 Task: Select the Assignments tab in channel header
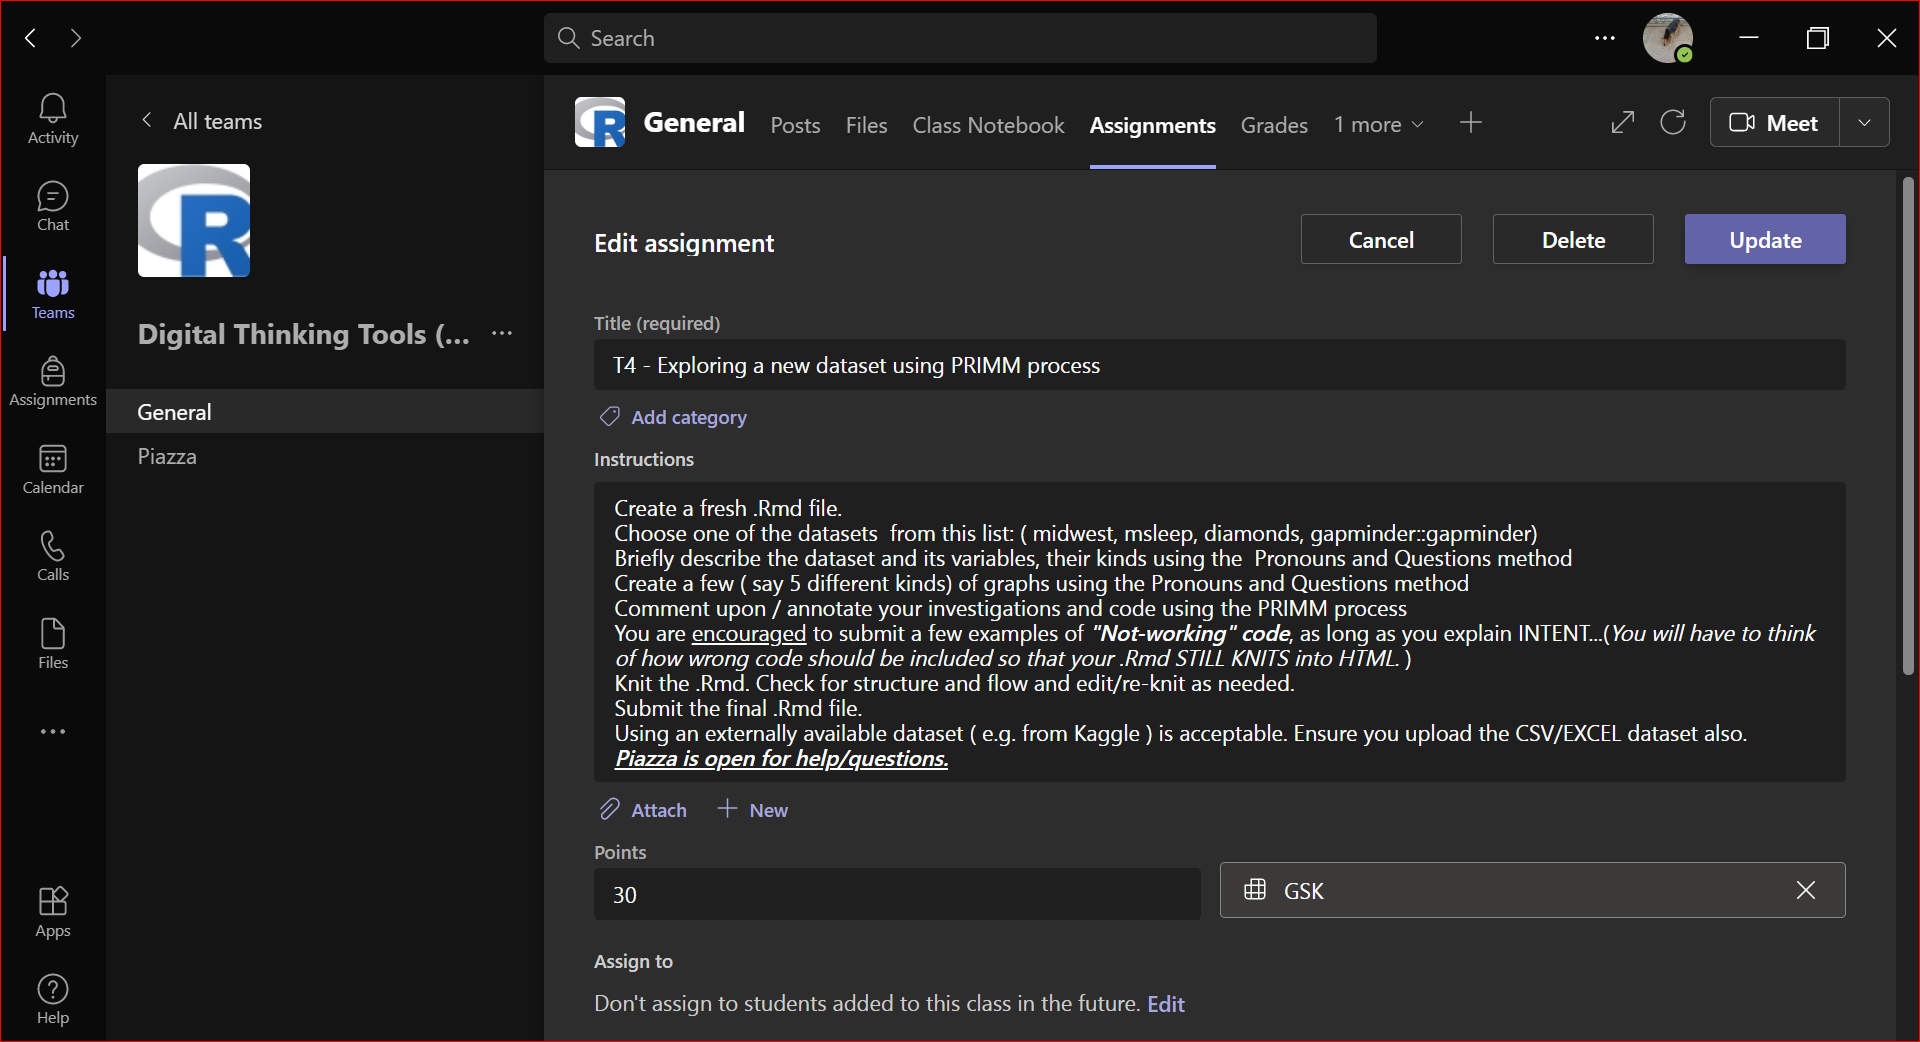point(1152,125)
